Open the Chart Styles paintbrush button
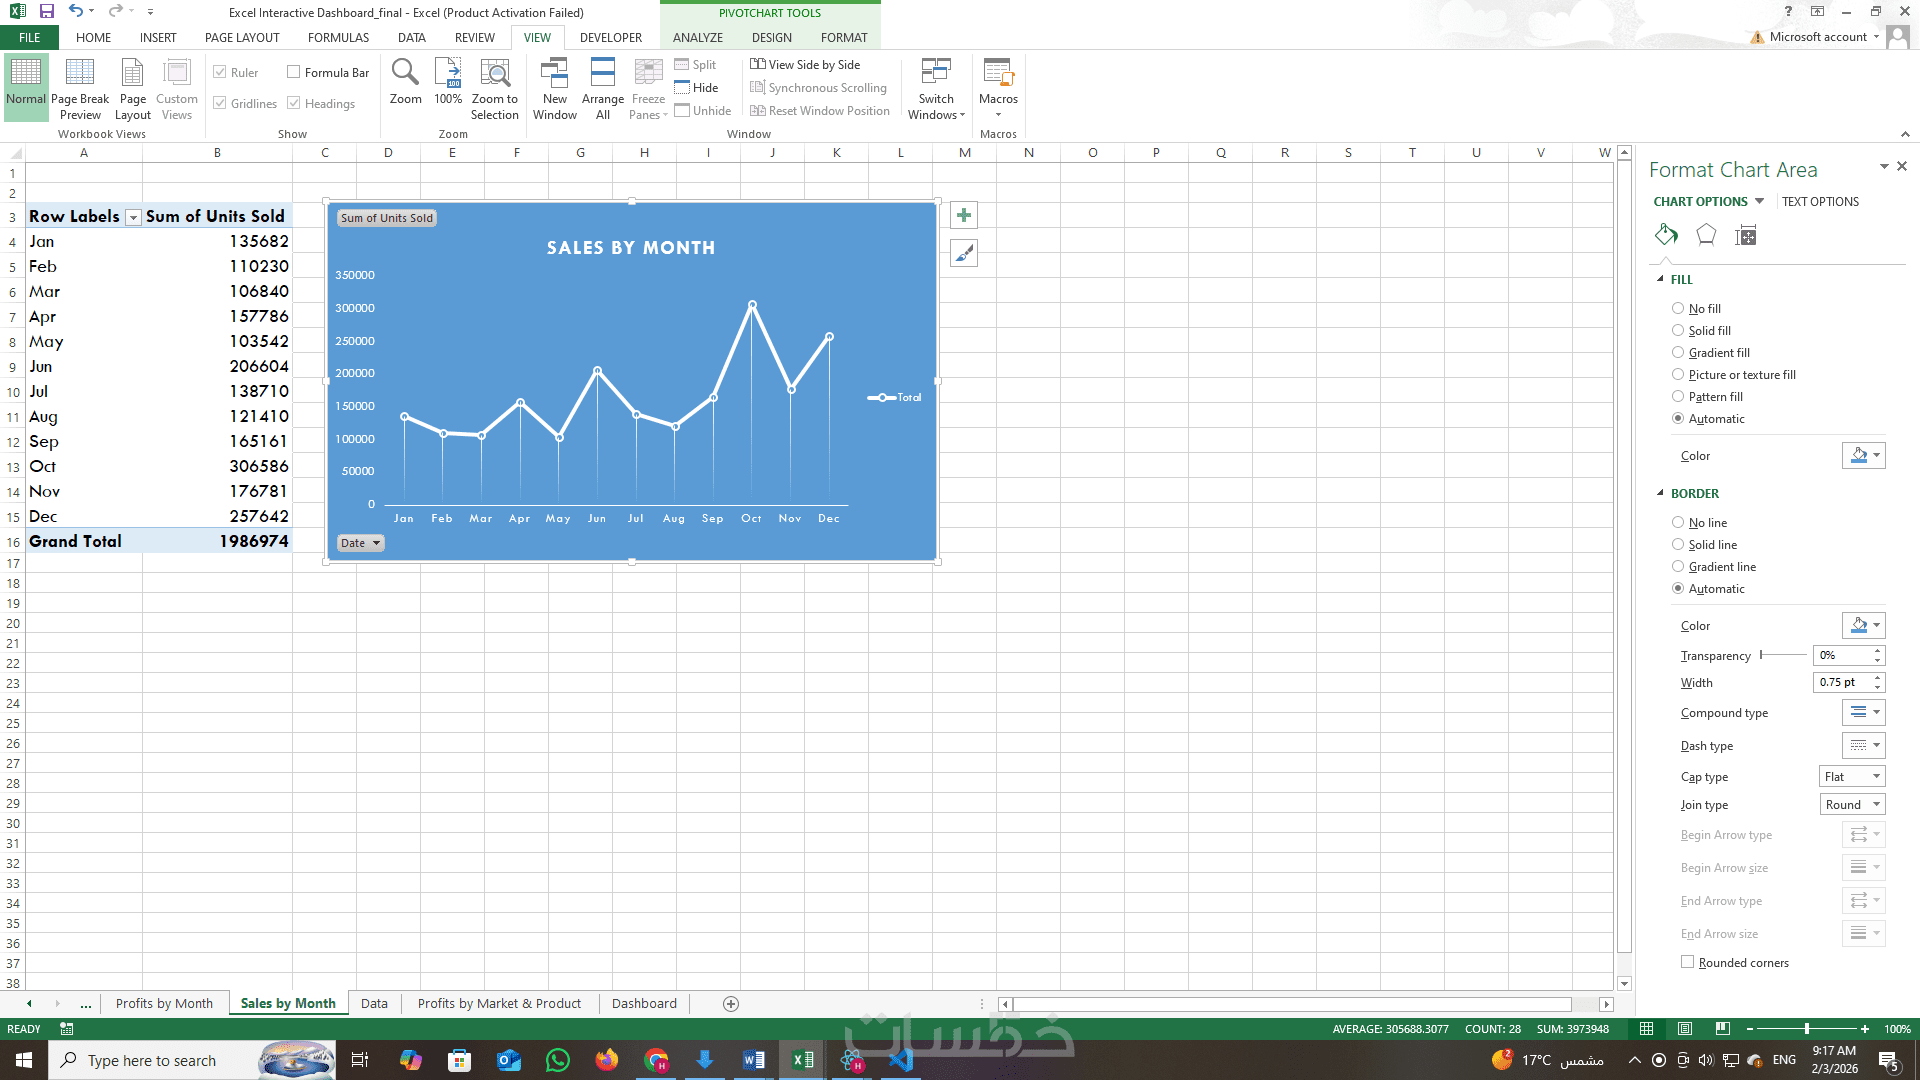1920x1080 pixels. click(x=963, y=254)
